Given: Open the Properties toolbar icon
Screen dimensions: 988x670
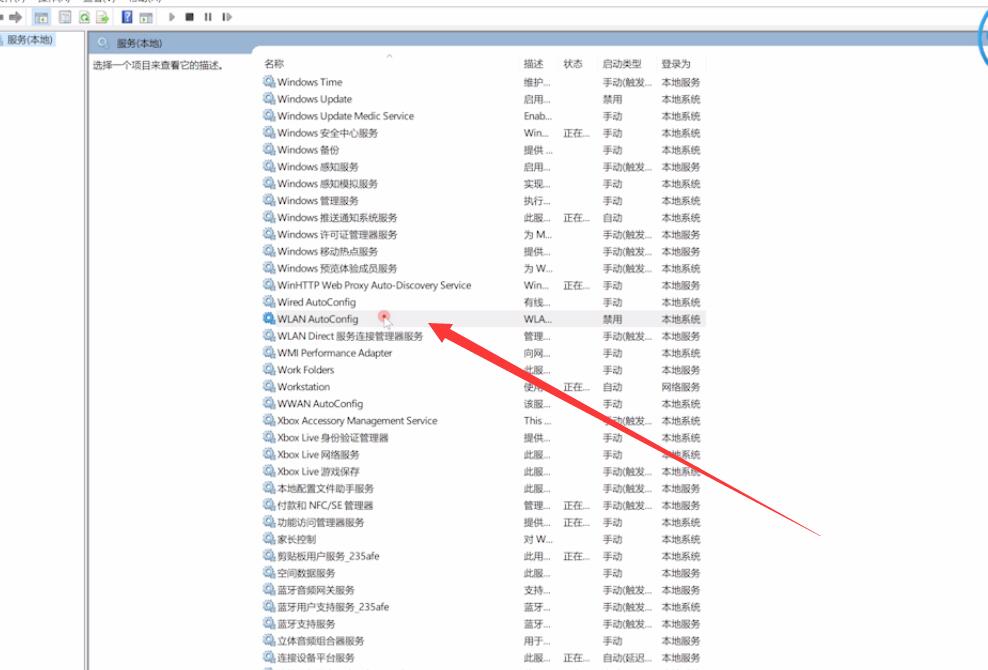Looking at the screenshot, I should [65, 17].
